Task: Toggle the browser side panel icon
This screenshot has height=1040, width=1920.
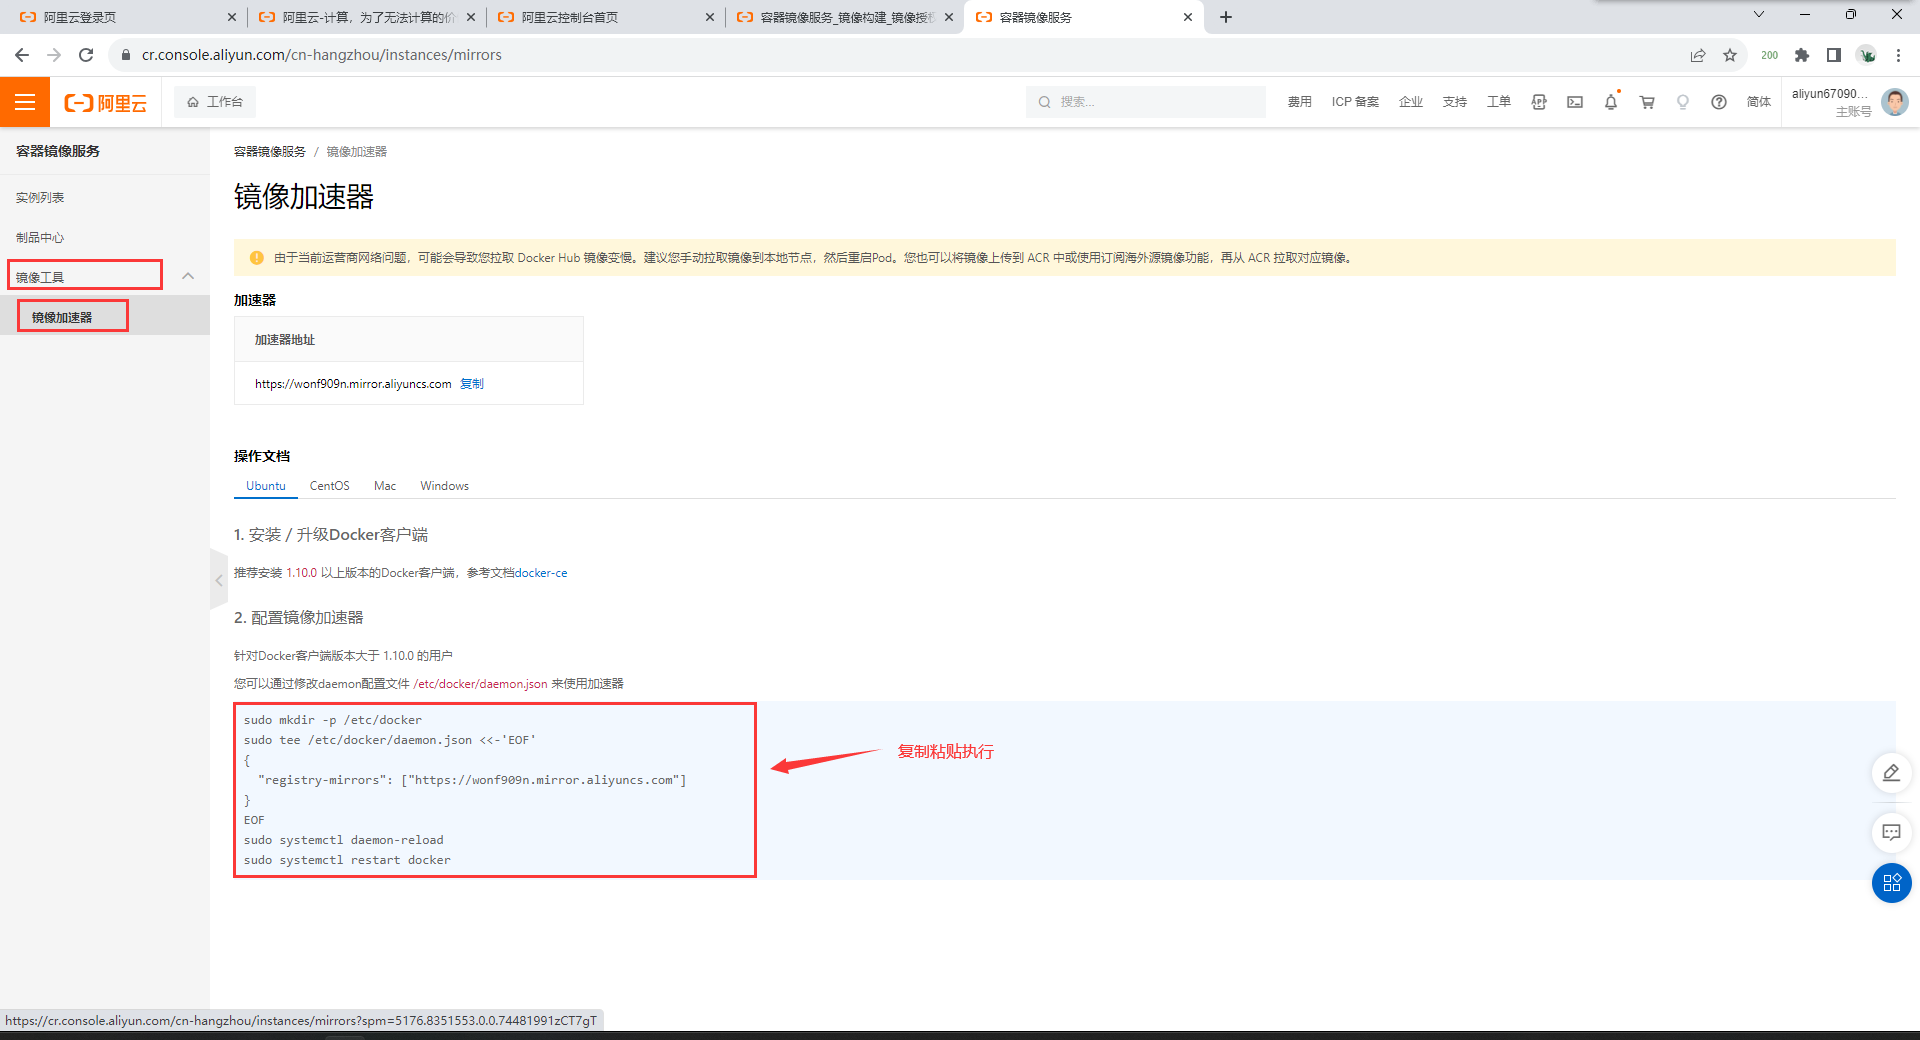Action: point(1834,55)
